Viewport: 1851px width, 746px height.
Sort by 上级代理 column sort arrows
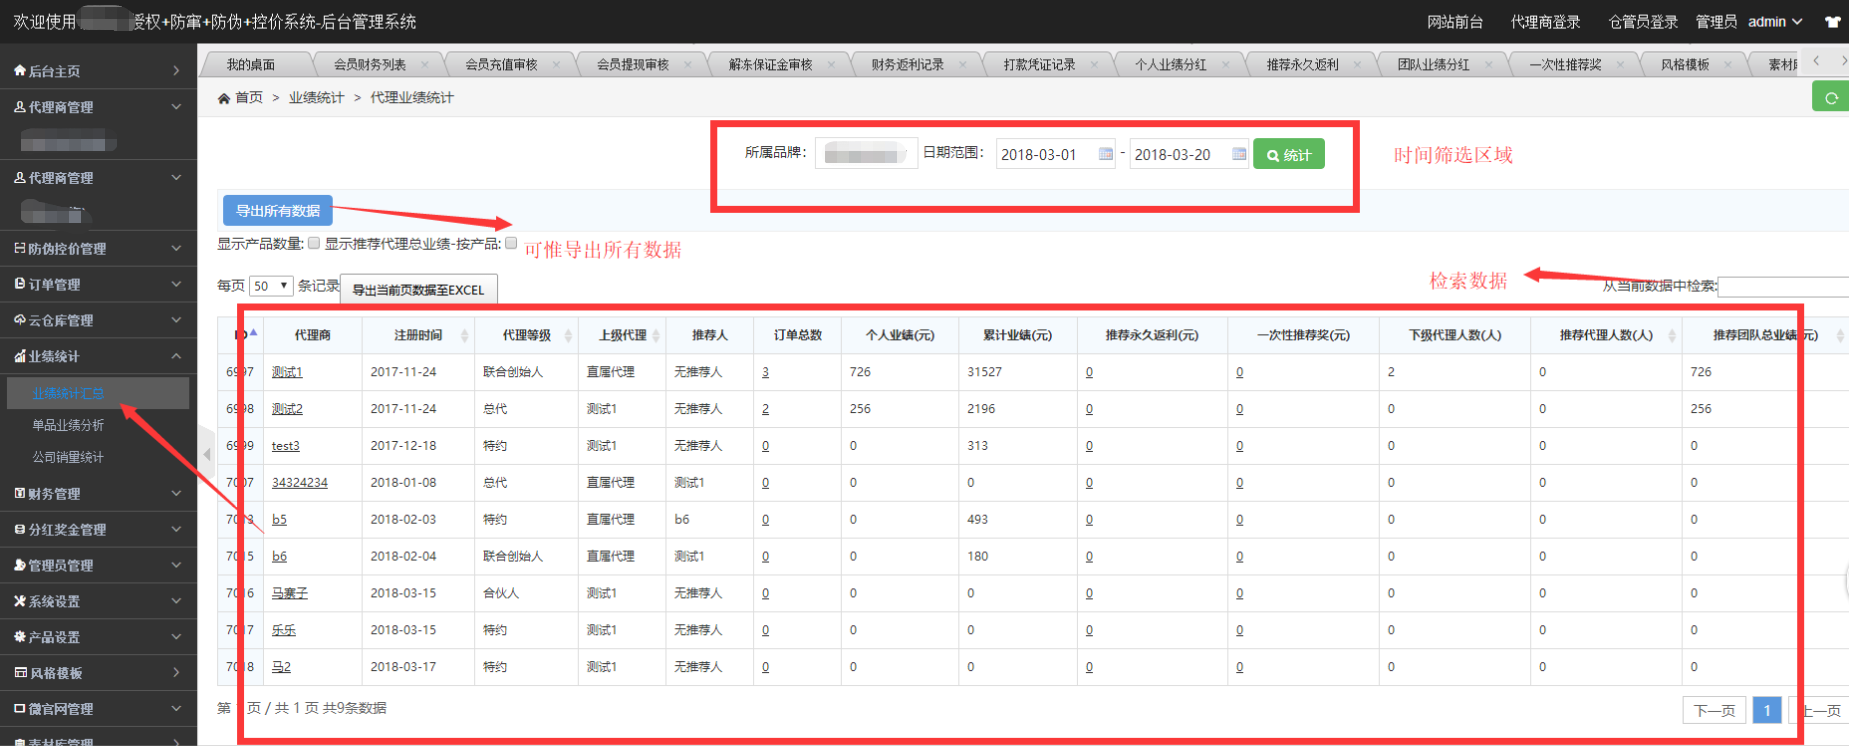pos(656,336)
